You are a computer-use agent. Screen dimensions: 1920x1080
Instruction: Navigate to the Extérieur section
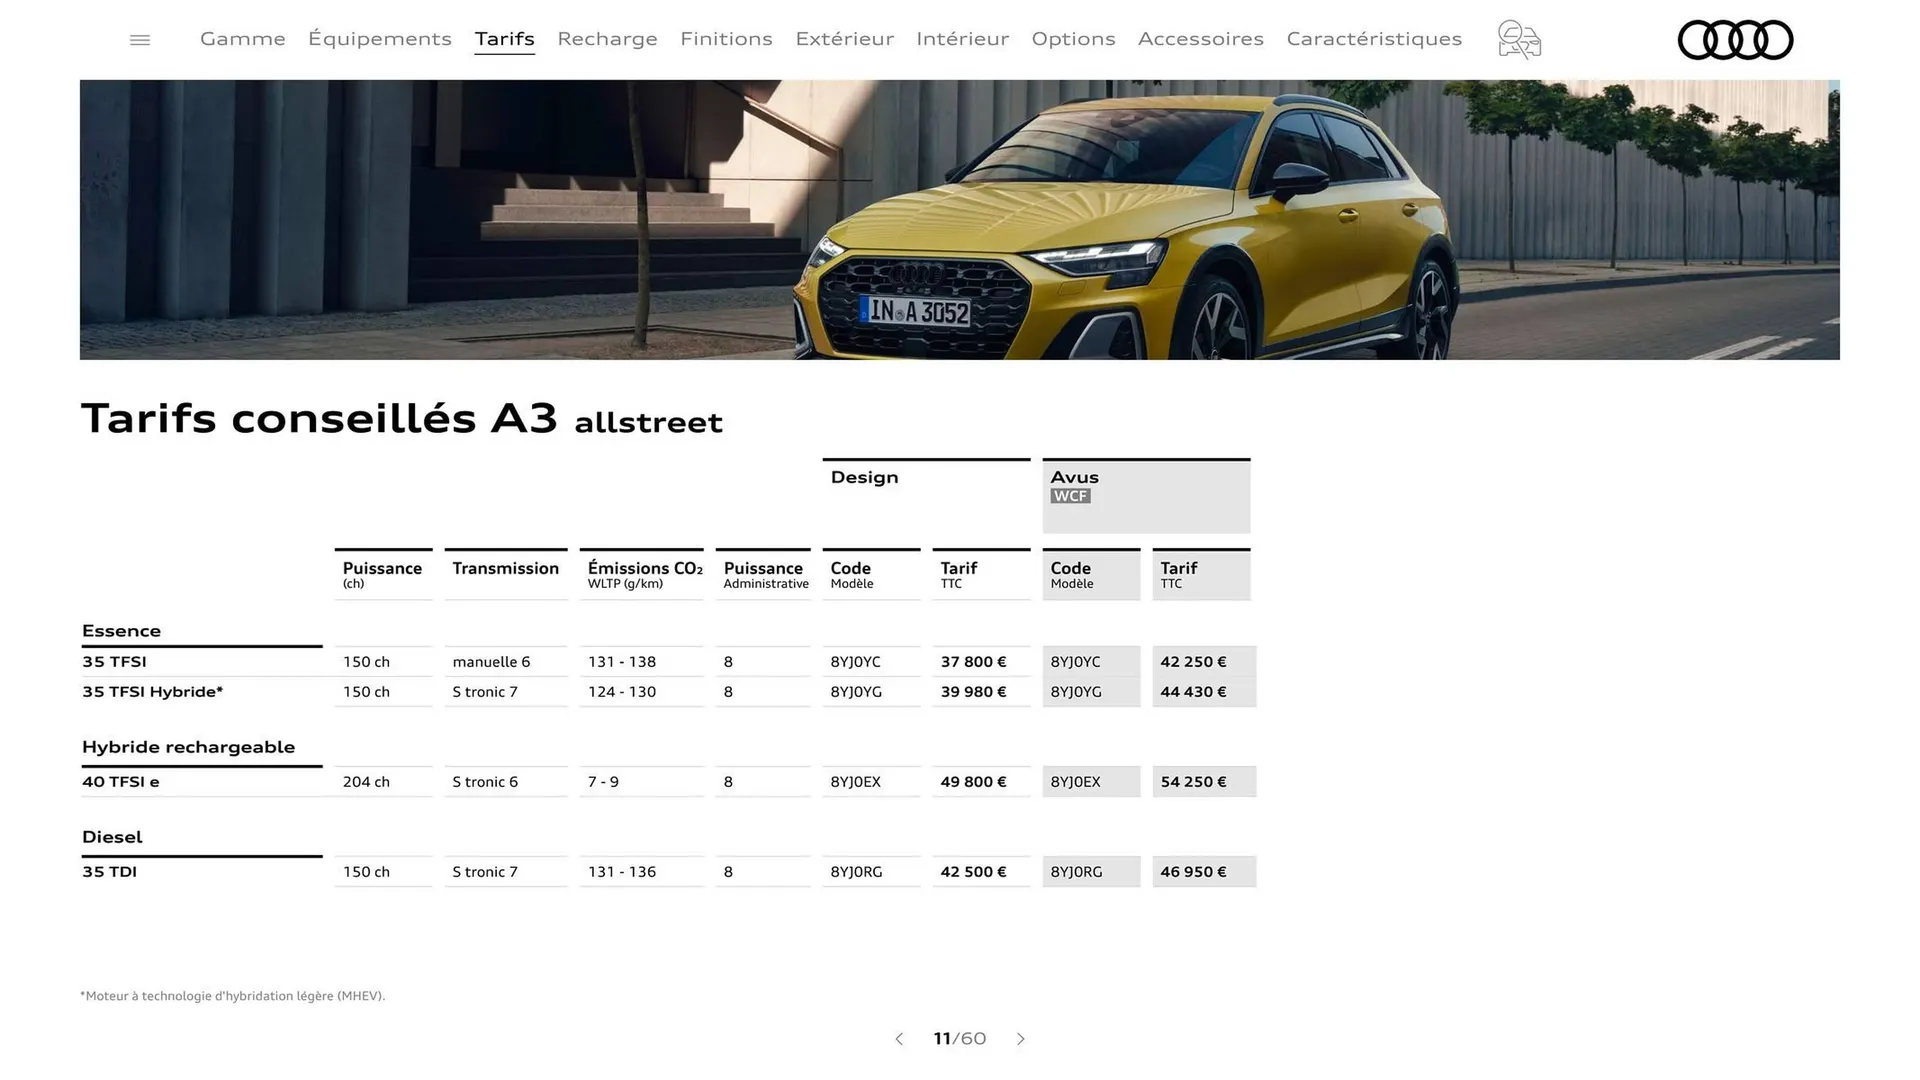coord(844,38)
